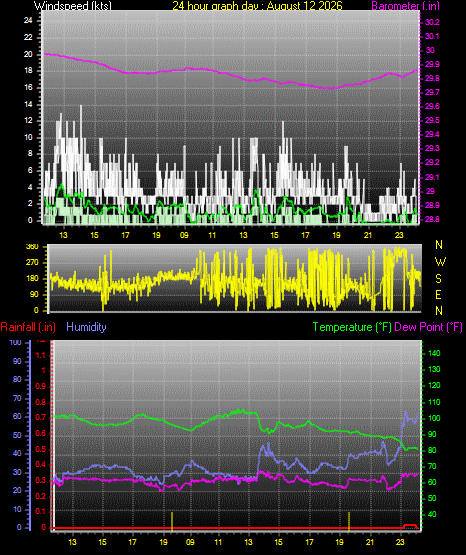Click the second yellow marker near hour 19
The width and height of the screenshot is (466, 555).
[x=349, y=521]
